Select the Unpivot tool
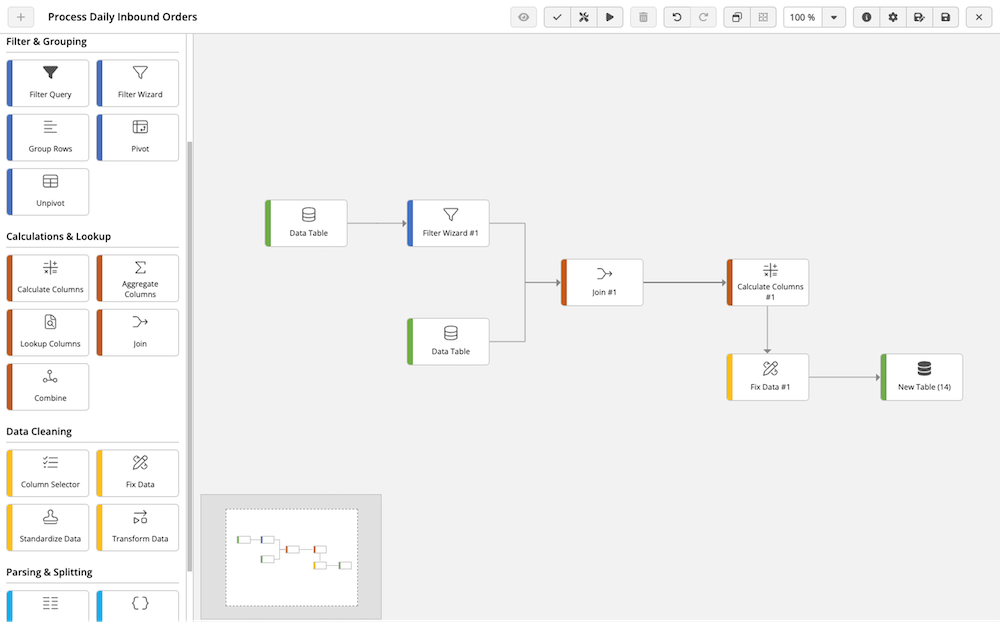 48,191
